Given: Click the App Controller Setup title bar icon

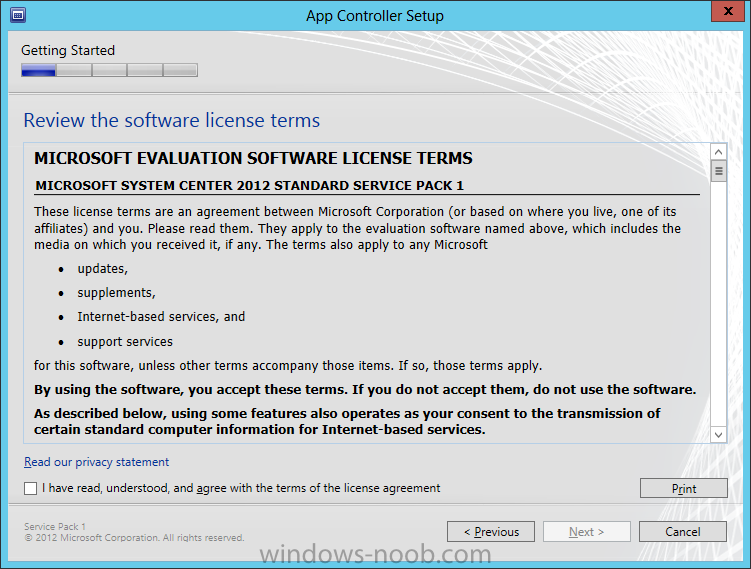Looking at the screenshot, I should [x=18, y=15].
